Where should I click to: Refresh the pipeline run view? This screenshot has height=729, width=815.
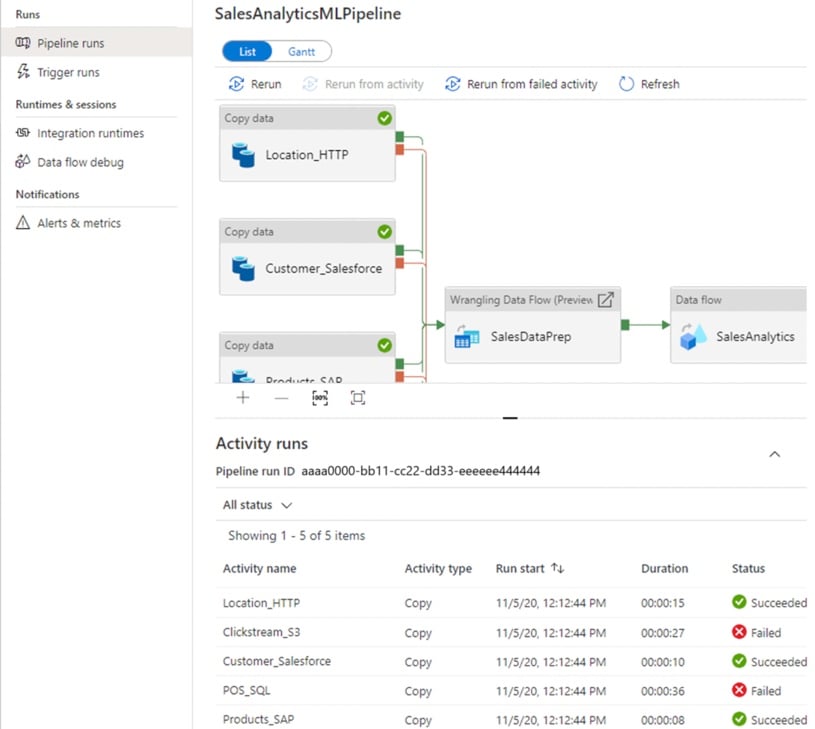coord(649,84)
